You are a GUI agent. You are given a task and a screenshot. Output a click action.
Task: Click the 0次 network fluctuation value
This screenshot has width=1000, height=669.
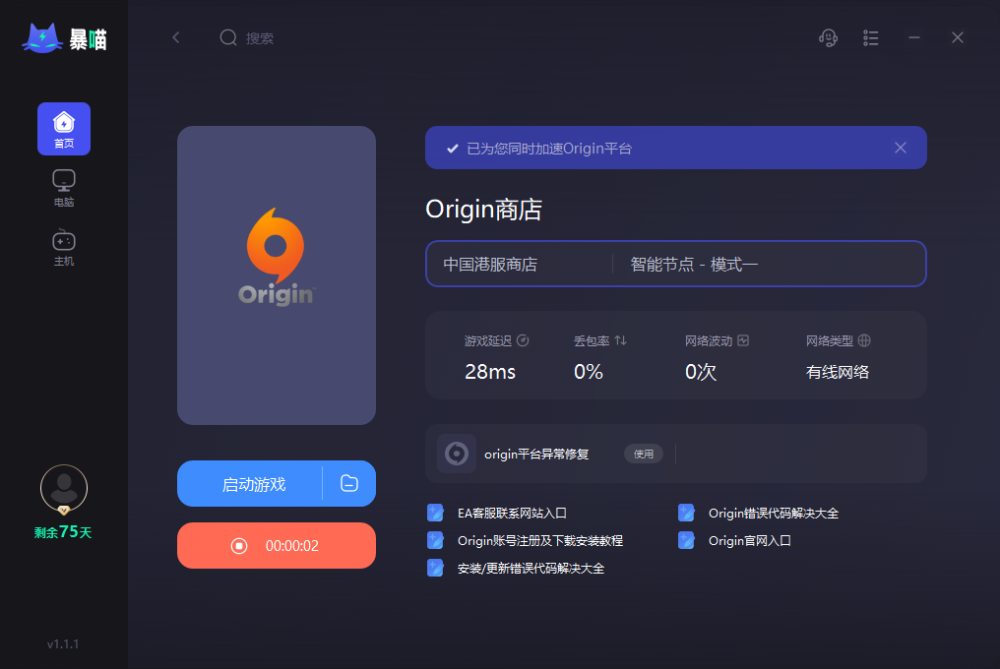[x=700, y=372]
